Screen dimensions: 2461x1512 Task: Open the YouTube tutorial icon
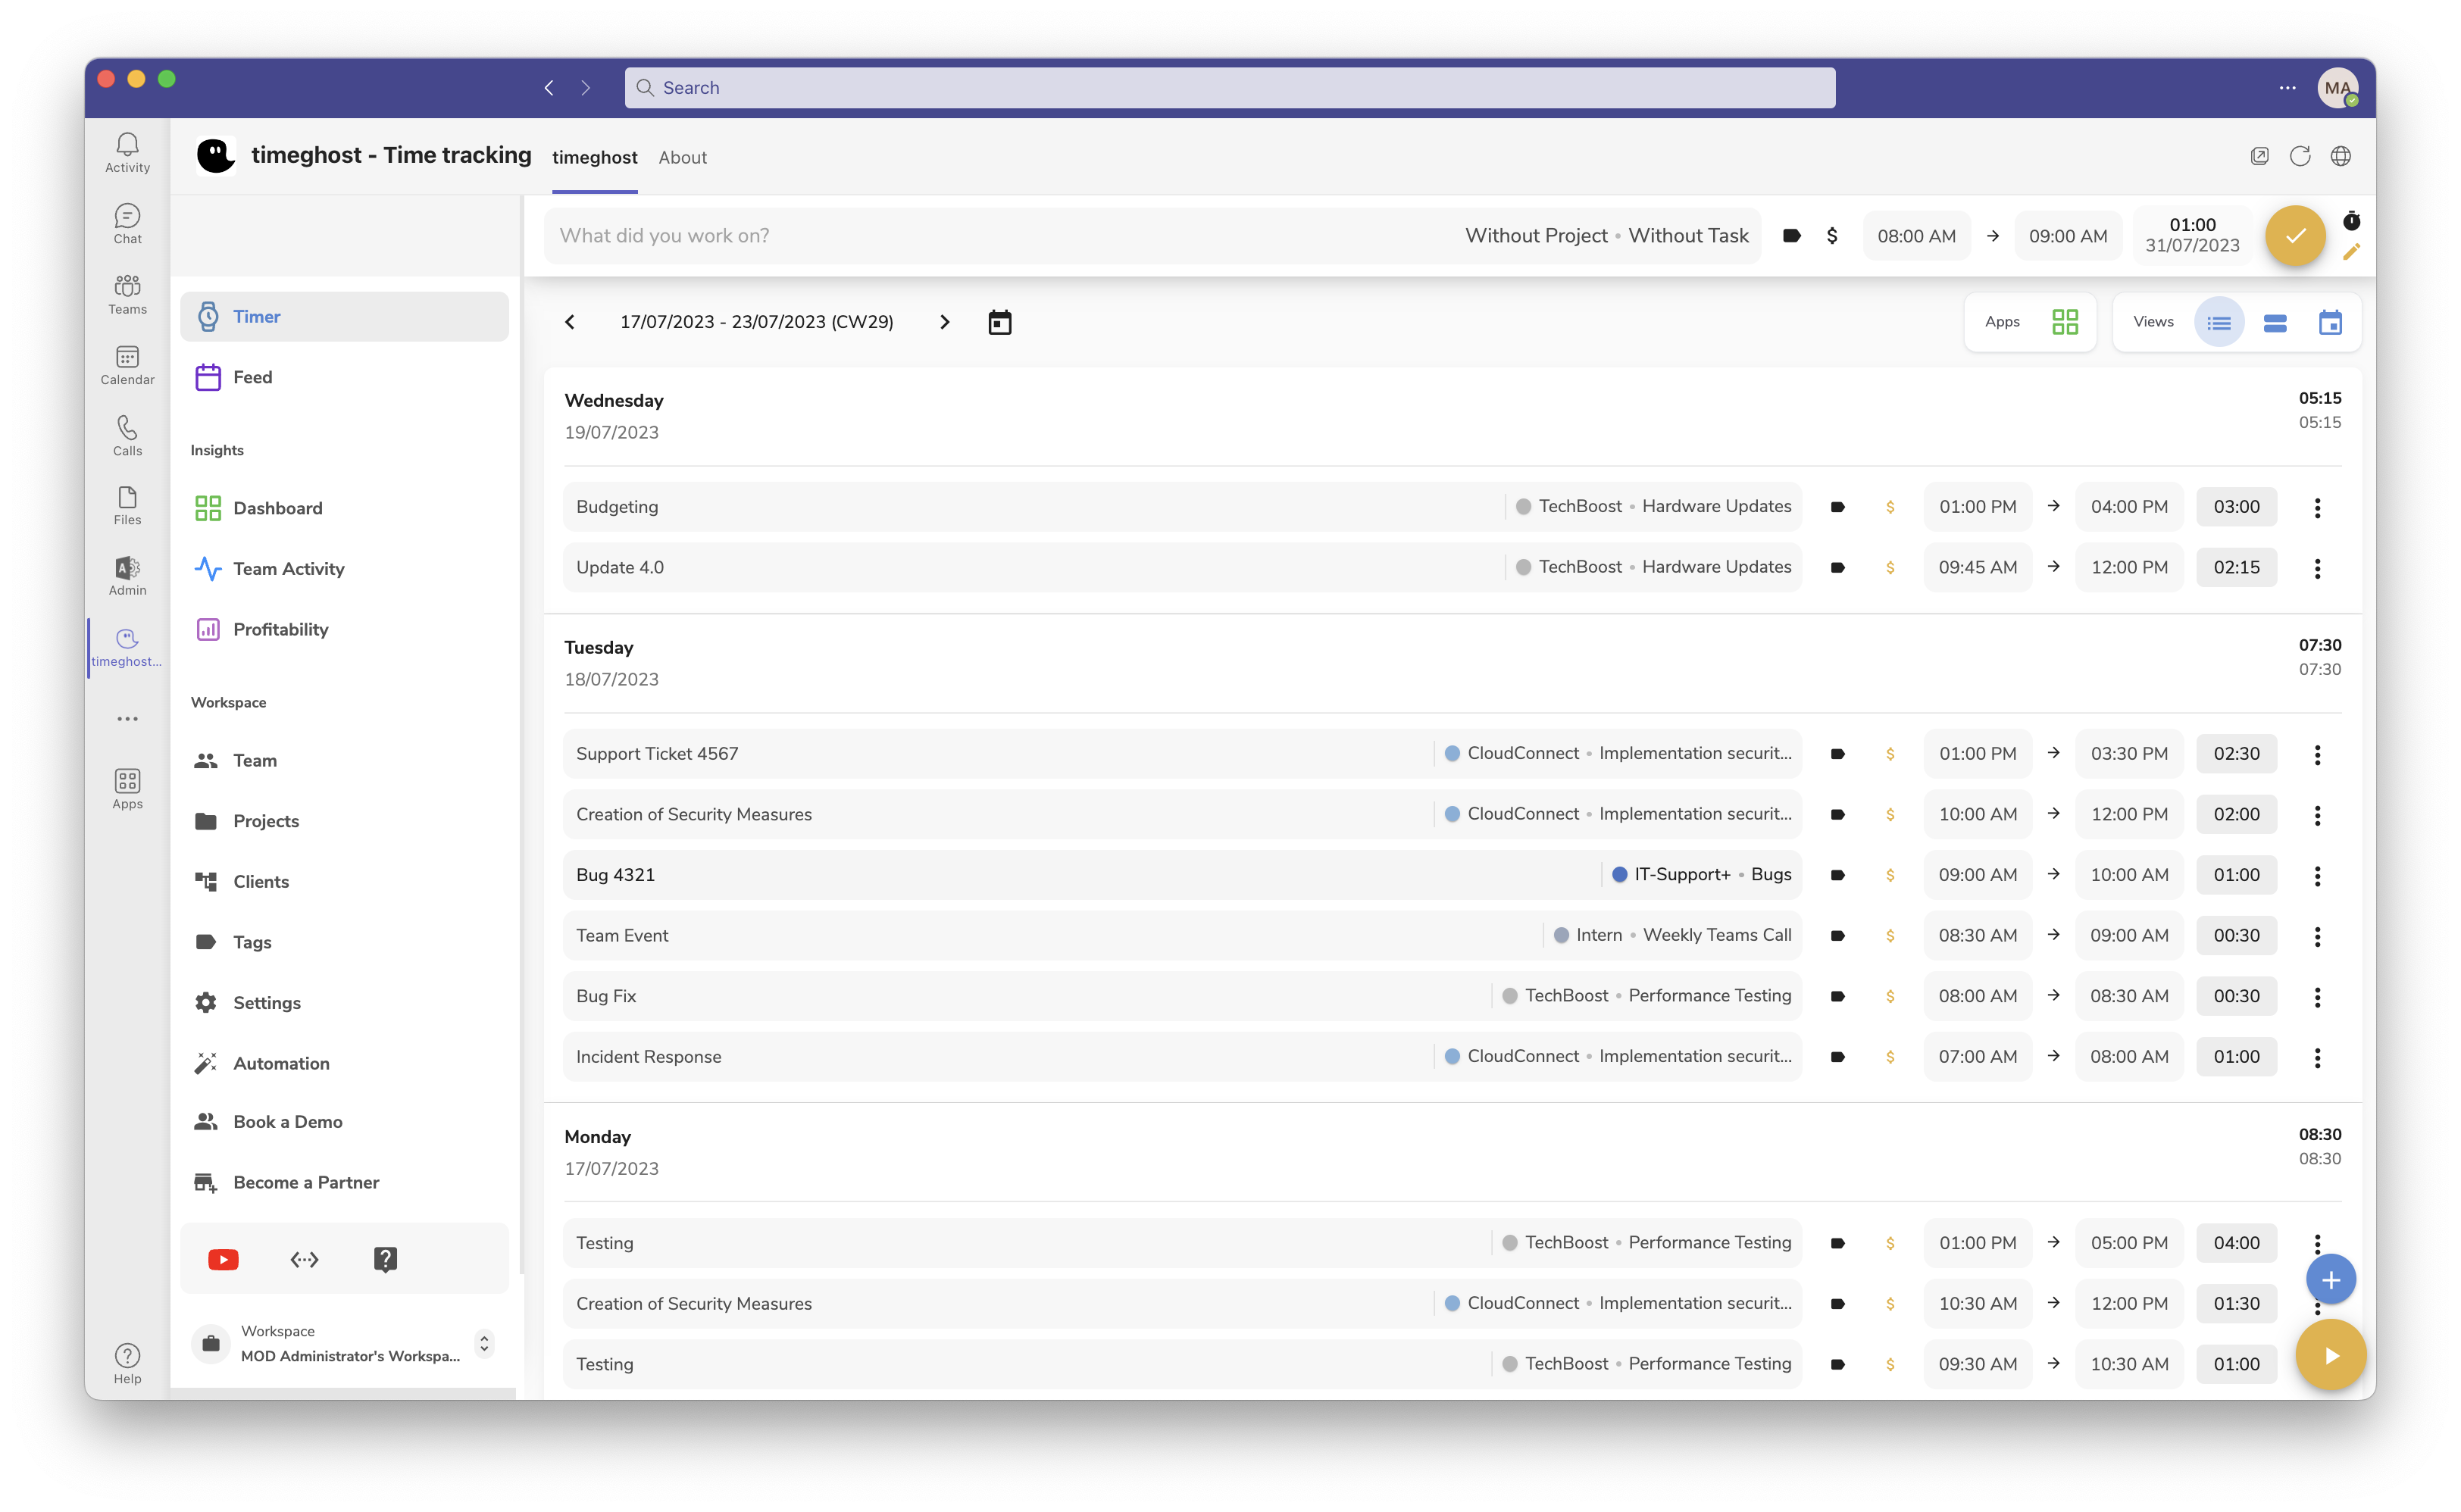pyautogui.click(x=223, y=1259)
